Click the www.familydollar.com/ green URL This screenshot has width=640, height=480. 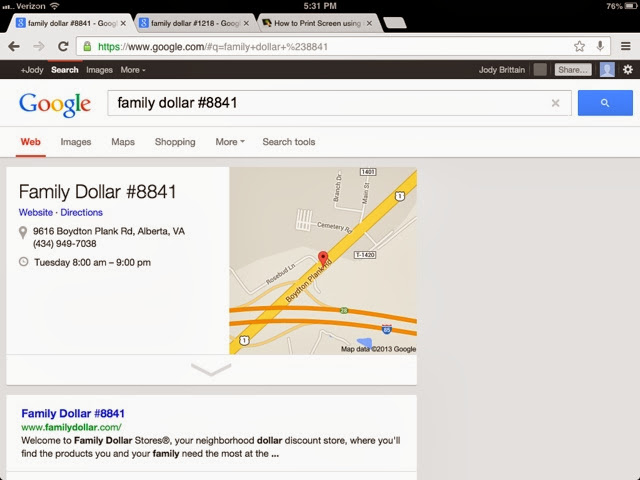pyautogui.click(x=71, y=427)
